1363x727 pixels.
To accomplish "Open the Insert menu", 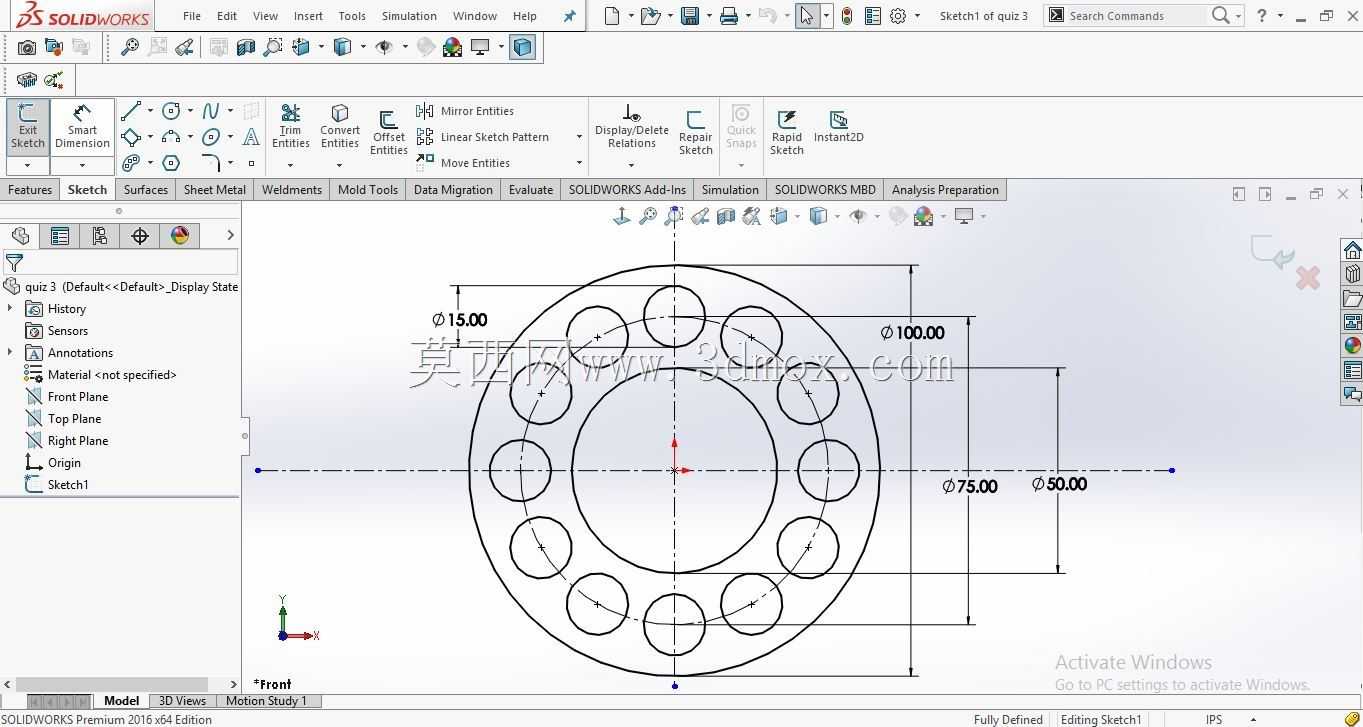I will coord(308,16).
